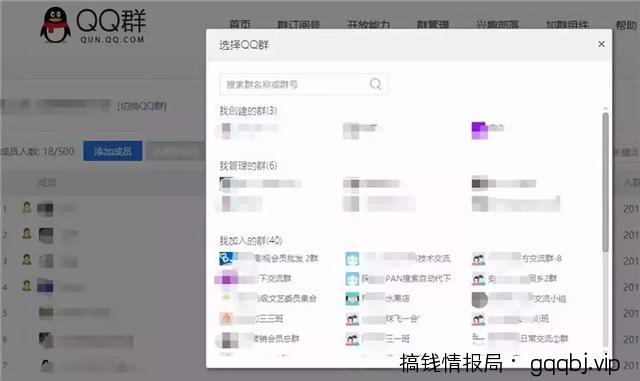Select round gray avatar of 交流小组 group
Viewport: 640px width, 381px height.
click(x=479, y=299)
